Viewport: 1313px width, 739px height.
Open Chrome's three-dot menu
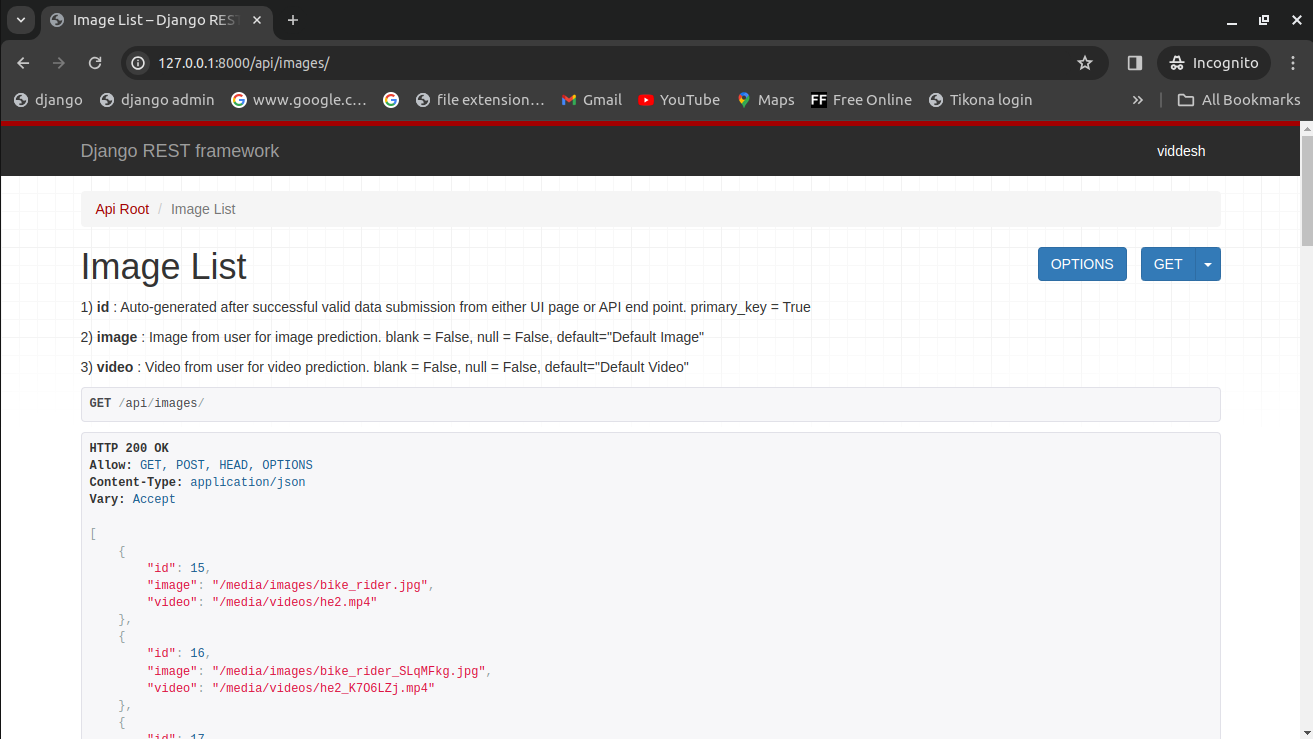point(1293,63)
